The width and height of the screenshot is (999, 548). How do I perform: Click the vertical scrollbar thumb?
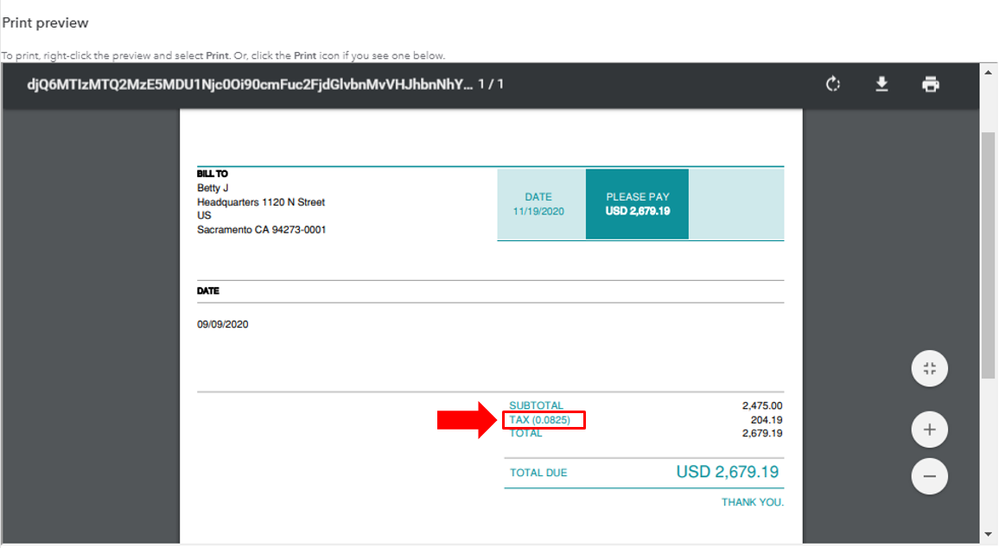coord(988,255)
